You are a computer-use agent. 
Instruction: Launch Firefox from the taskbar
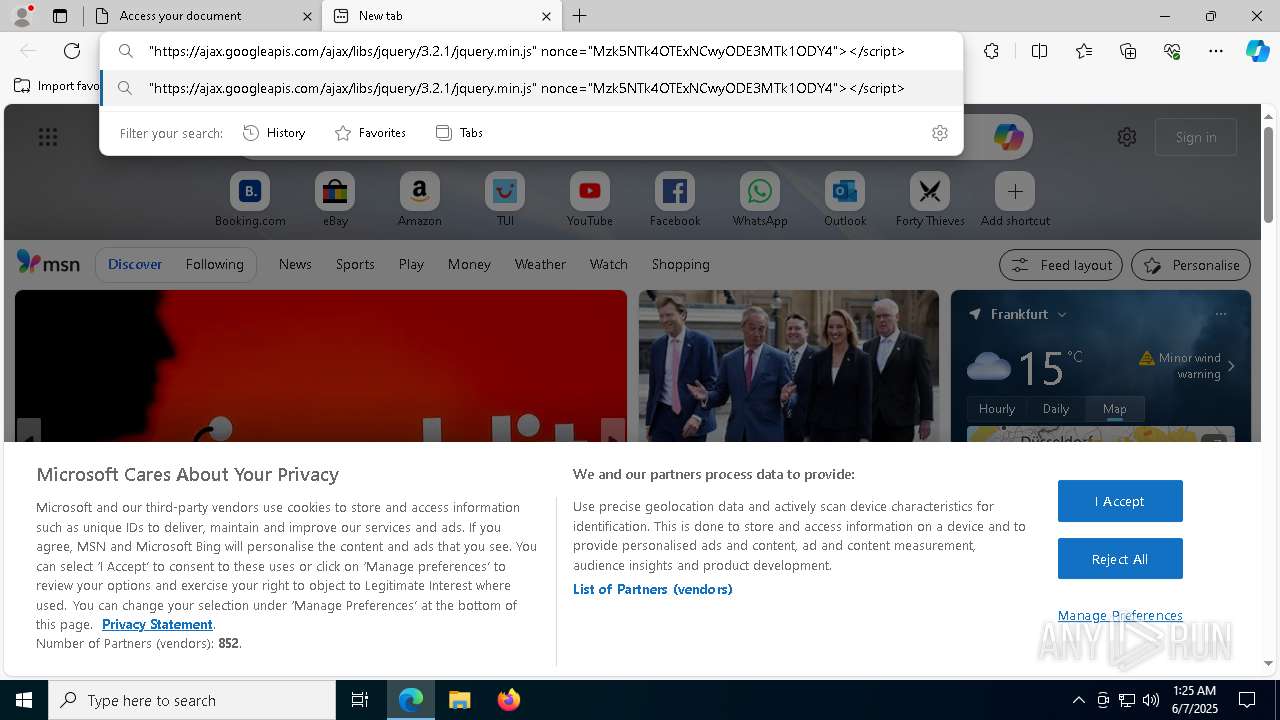pyautogui.click(x=508, y=700)
